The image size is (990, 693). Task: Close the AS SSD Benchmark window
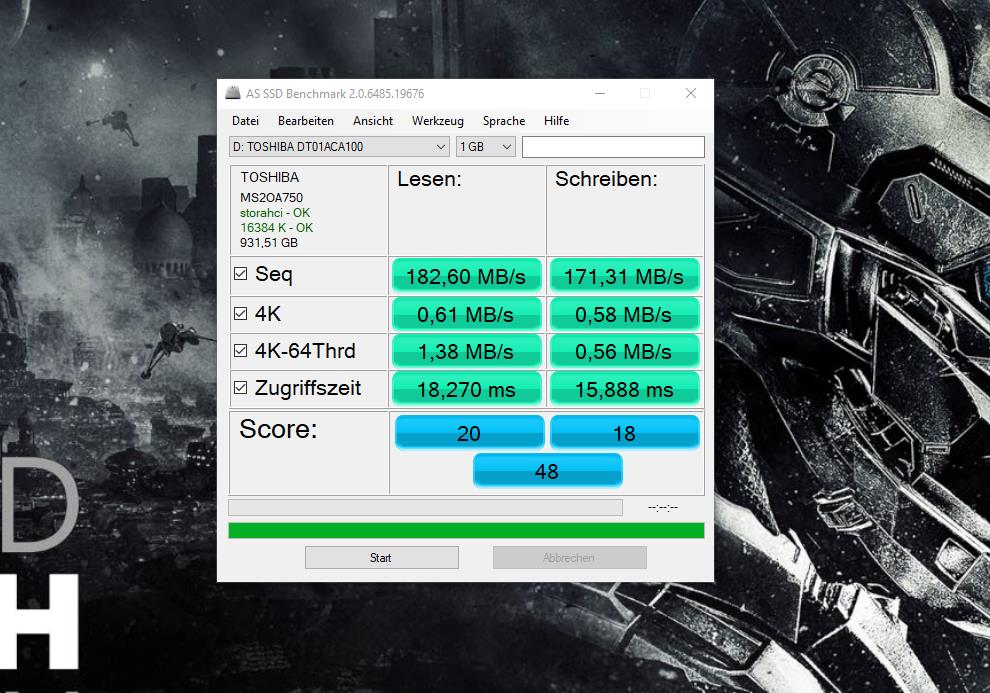coord(691,93)
